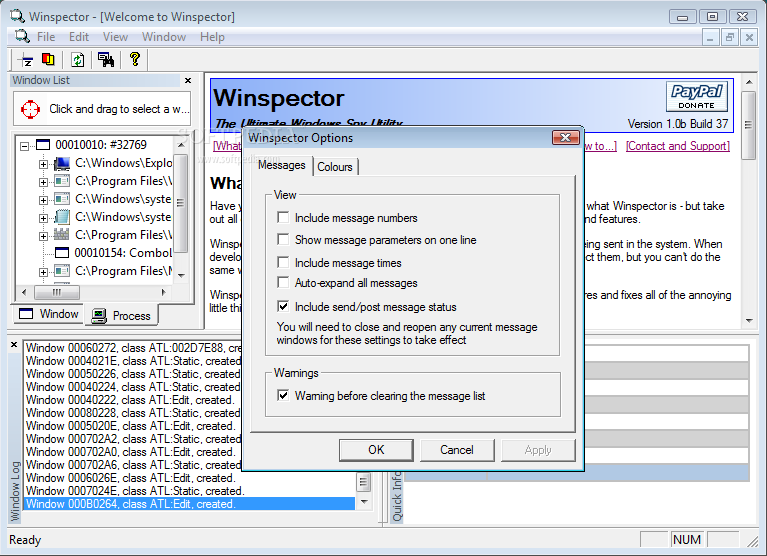Expand the second C:\Windows\syste node with notepad icon

(x=44, y=219)
